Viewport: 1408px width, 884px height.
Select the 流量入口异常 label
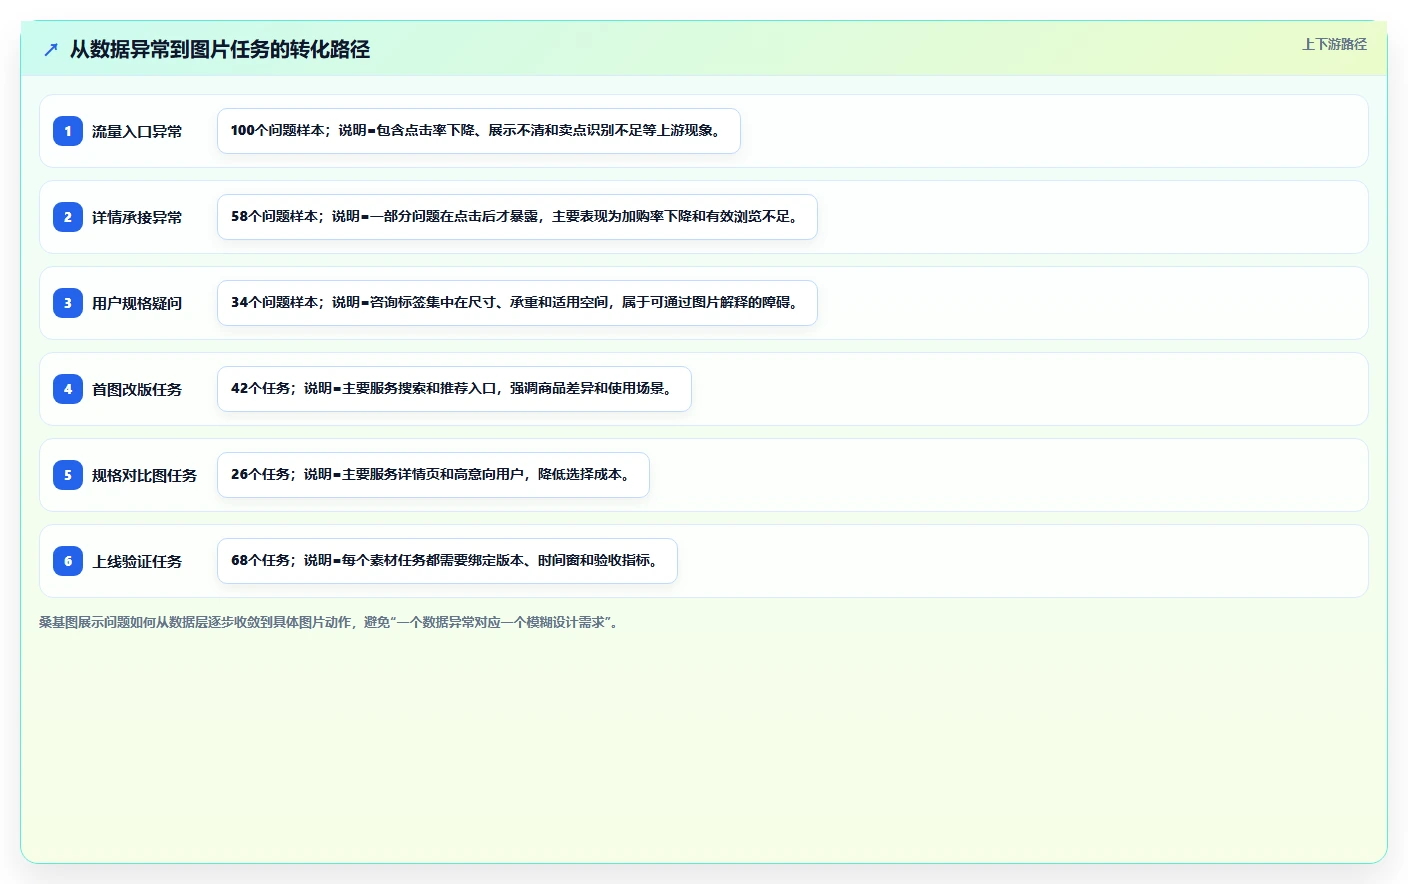pyautogui.click(x=137, y=131)
